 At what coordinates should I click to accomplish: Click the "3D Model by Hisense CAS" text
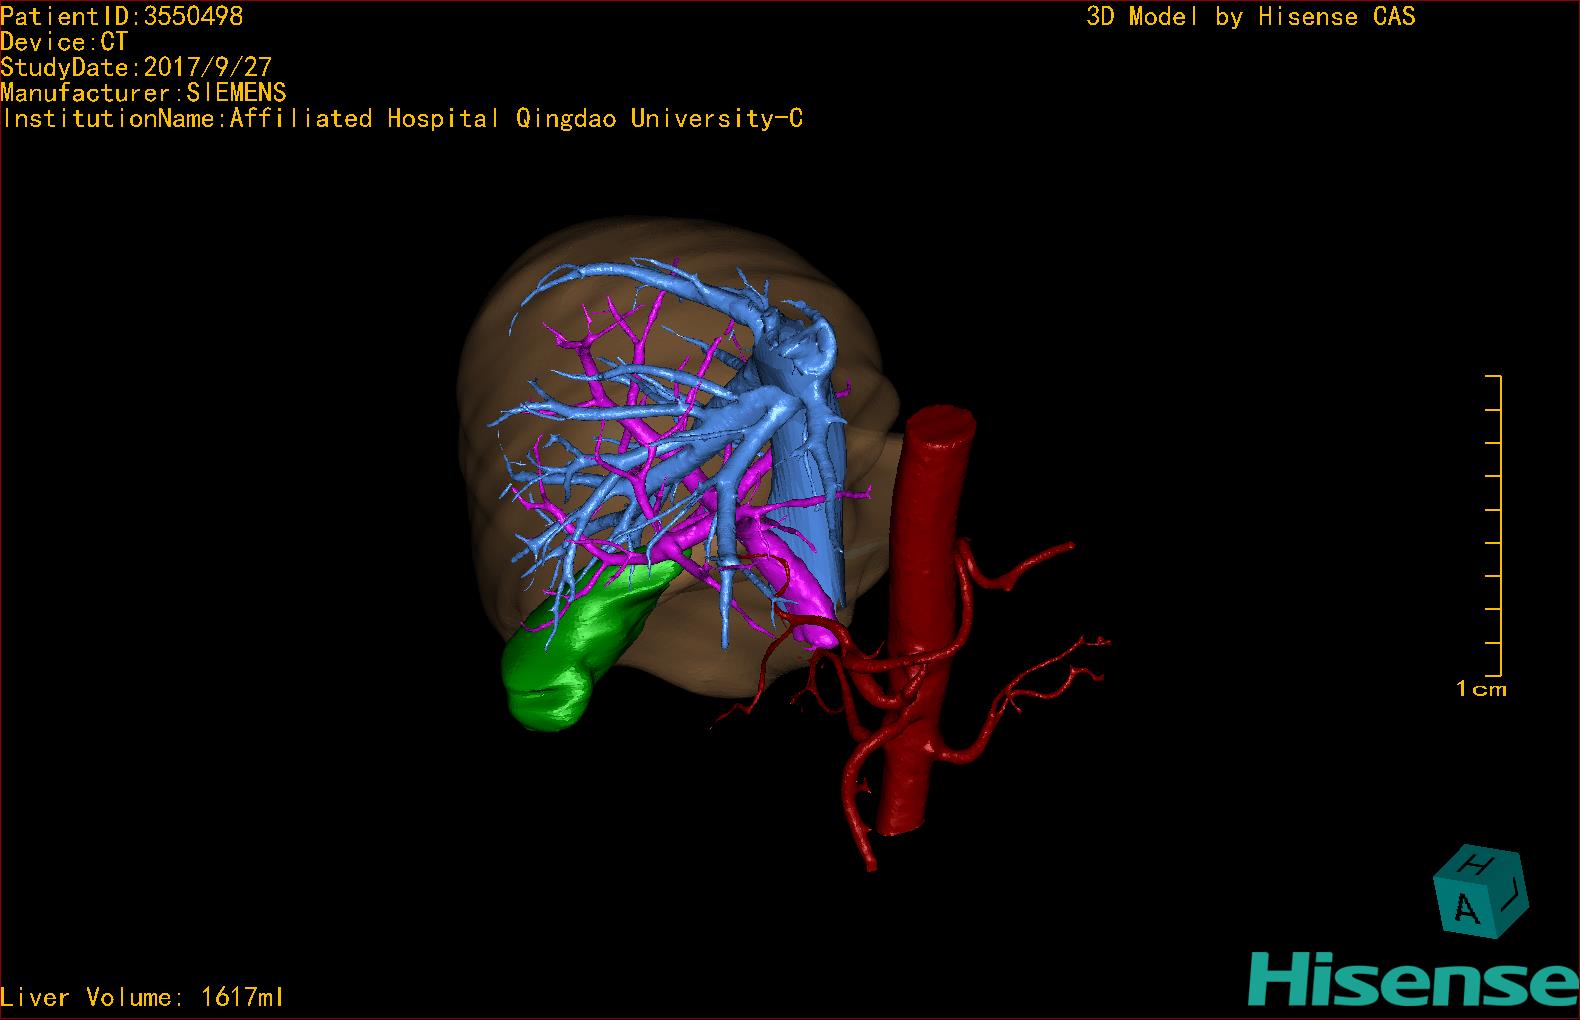pyautogui.click(x=1251, y=16)
